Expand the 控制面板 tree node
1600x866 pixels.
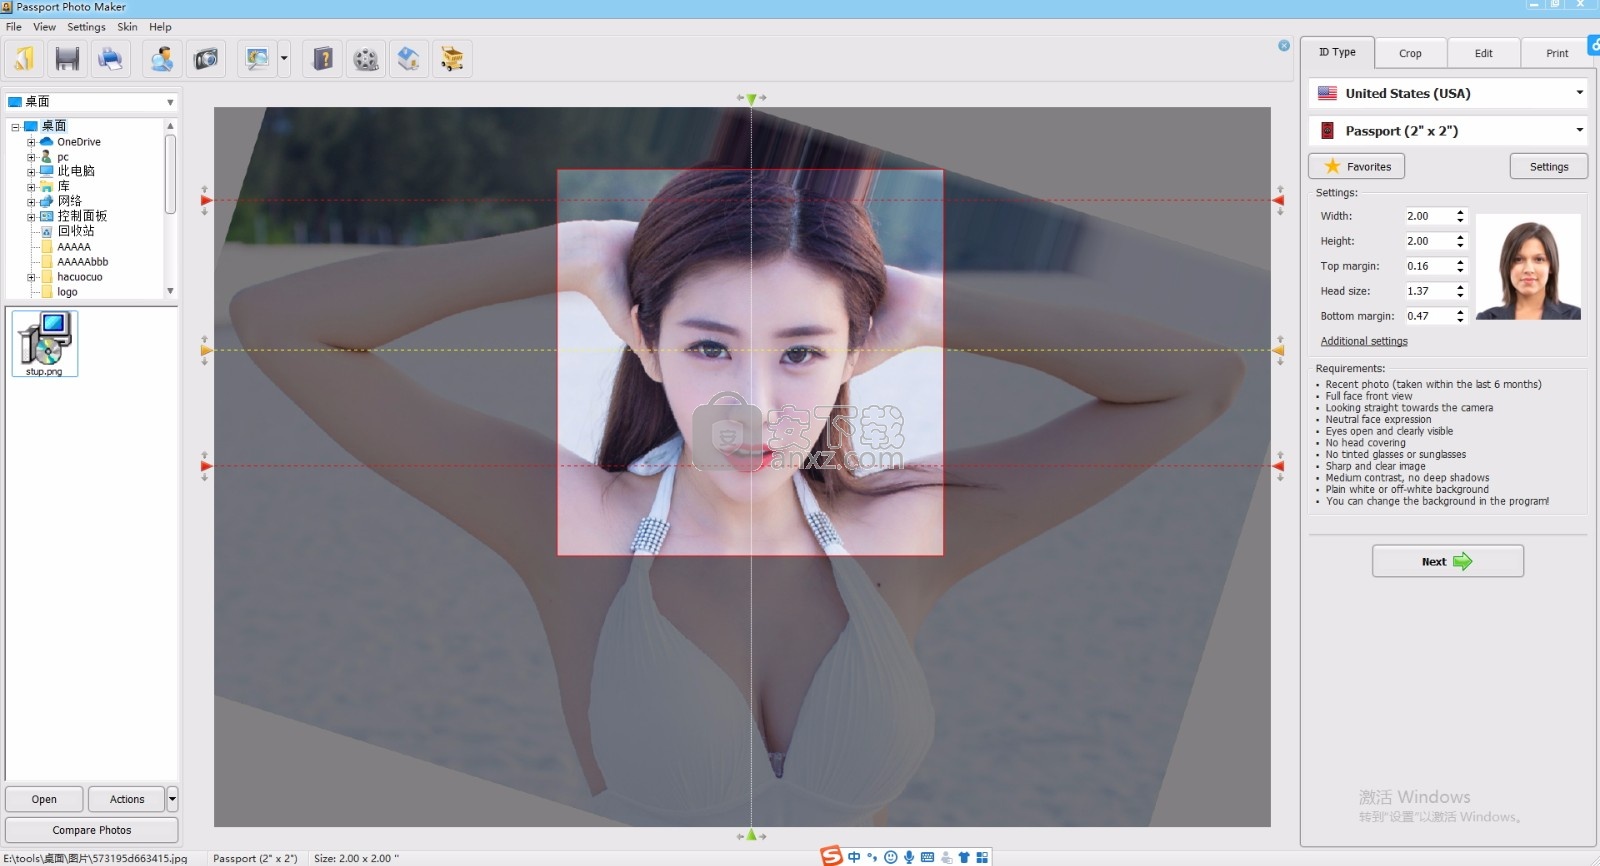31,217
